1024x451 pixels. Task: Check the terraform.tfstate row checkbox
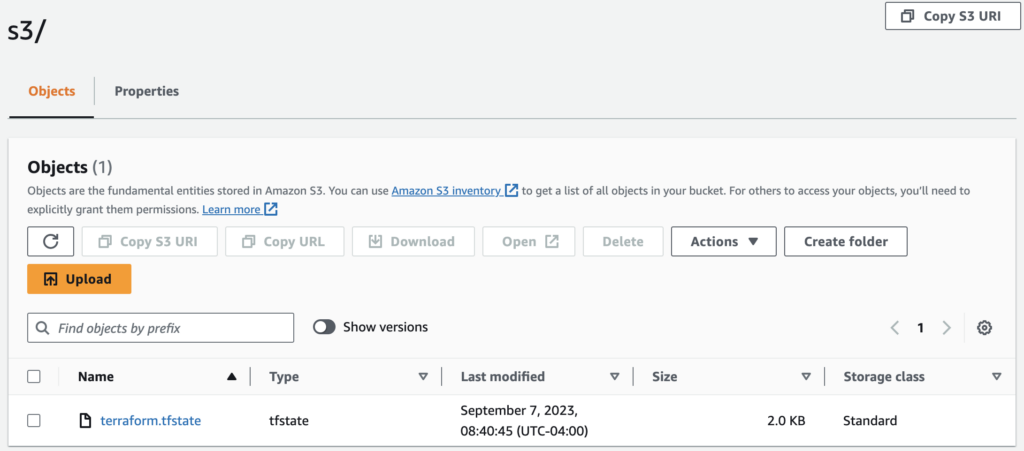34,421
